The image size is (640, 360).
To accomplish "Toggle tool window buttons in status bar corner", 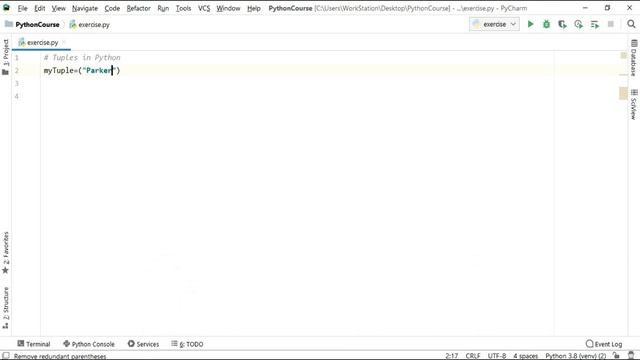I will (6, 356).
